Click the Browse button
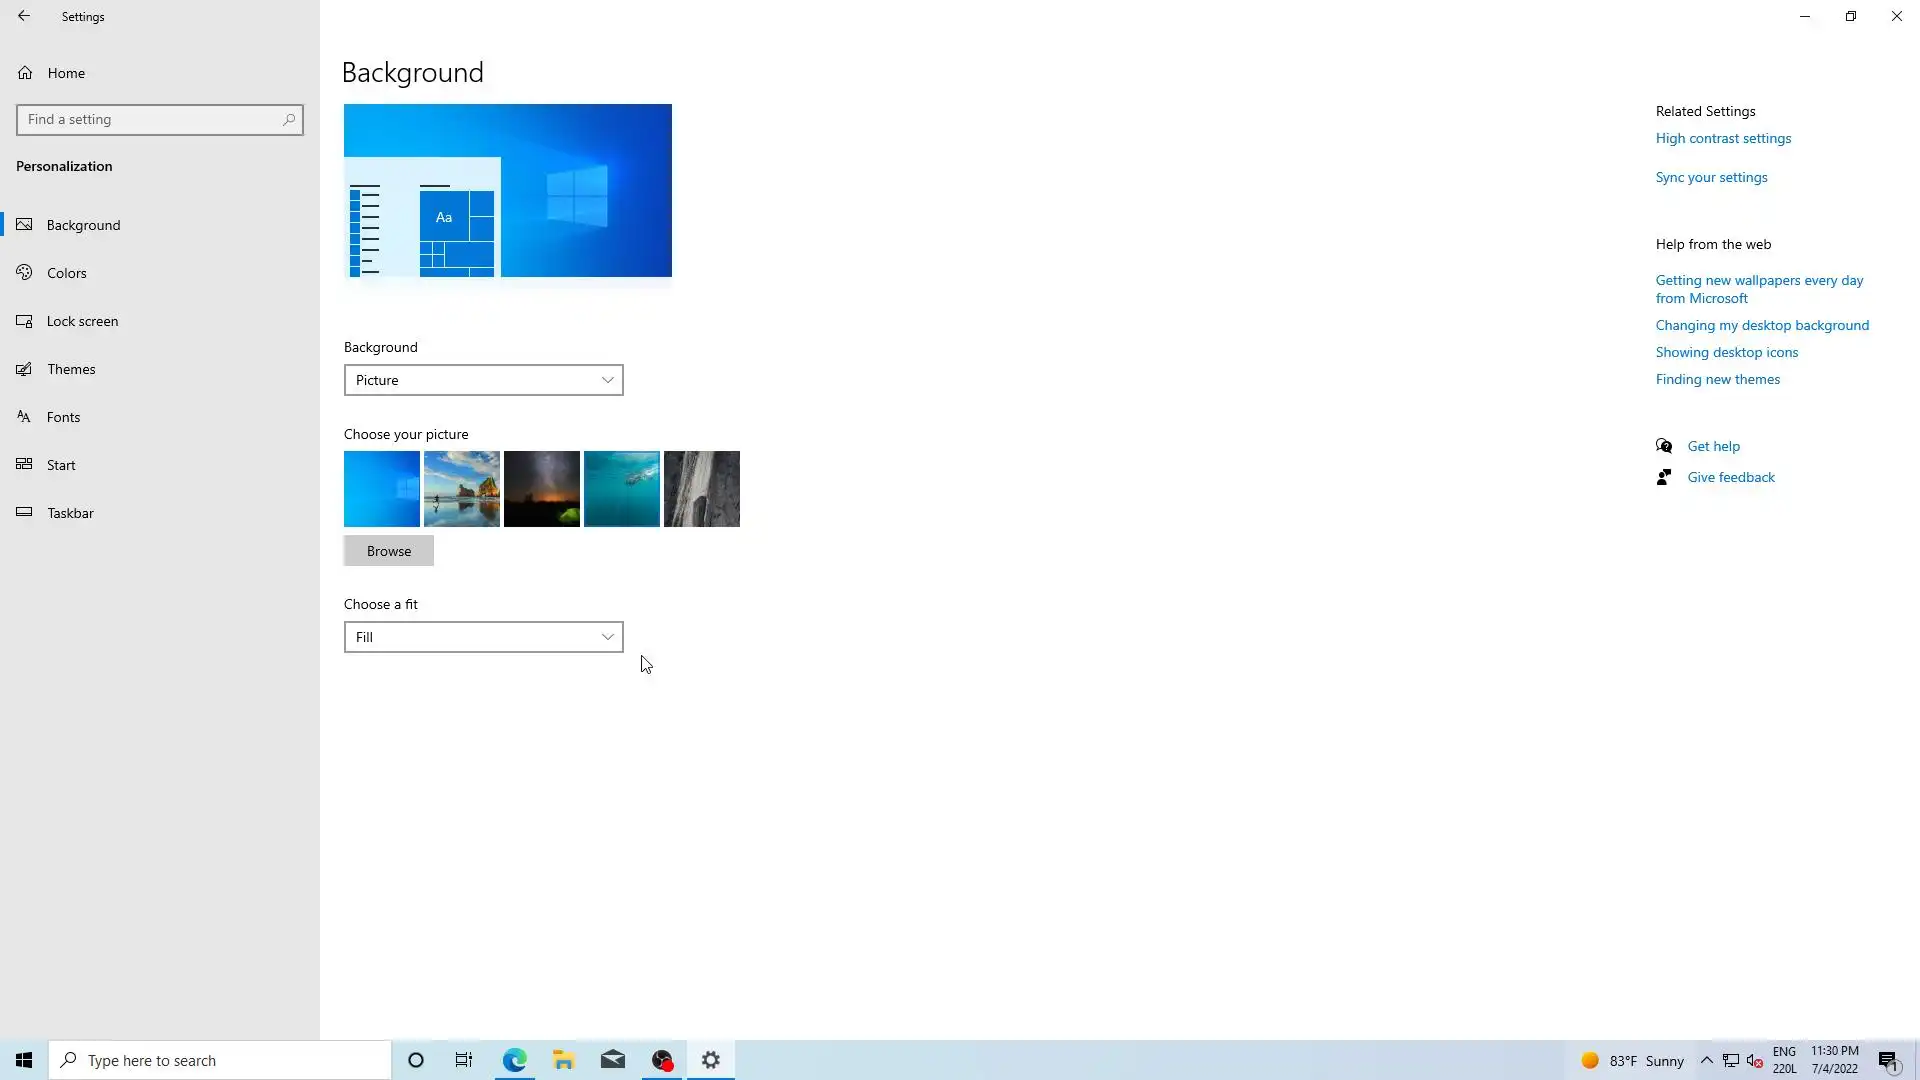This screenshot has width=1920, height=1080. 388,551
